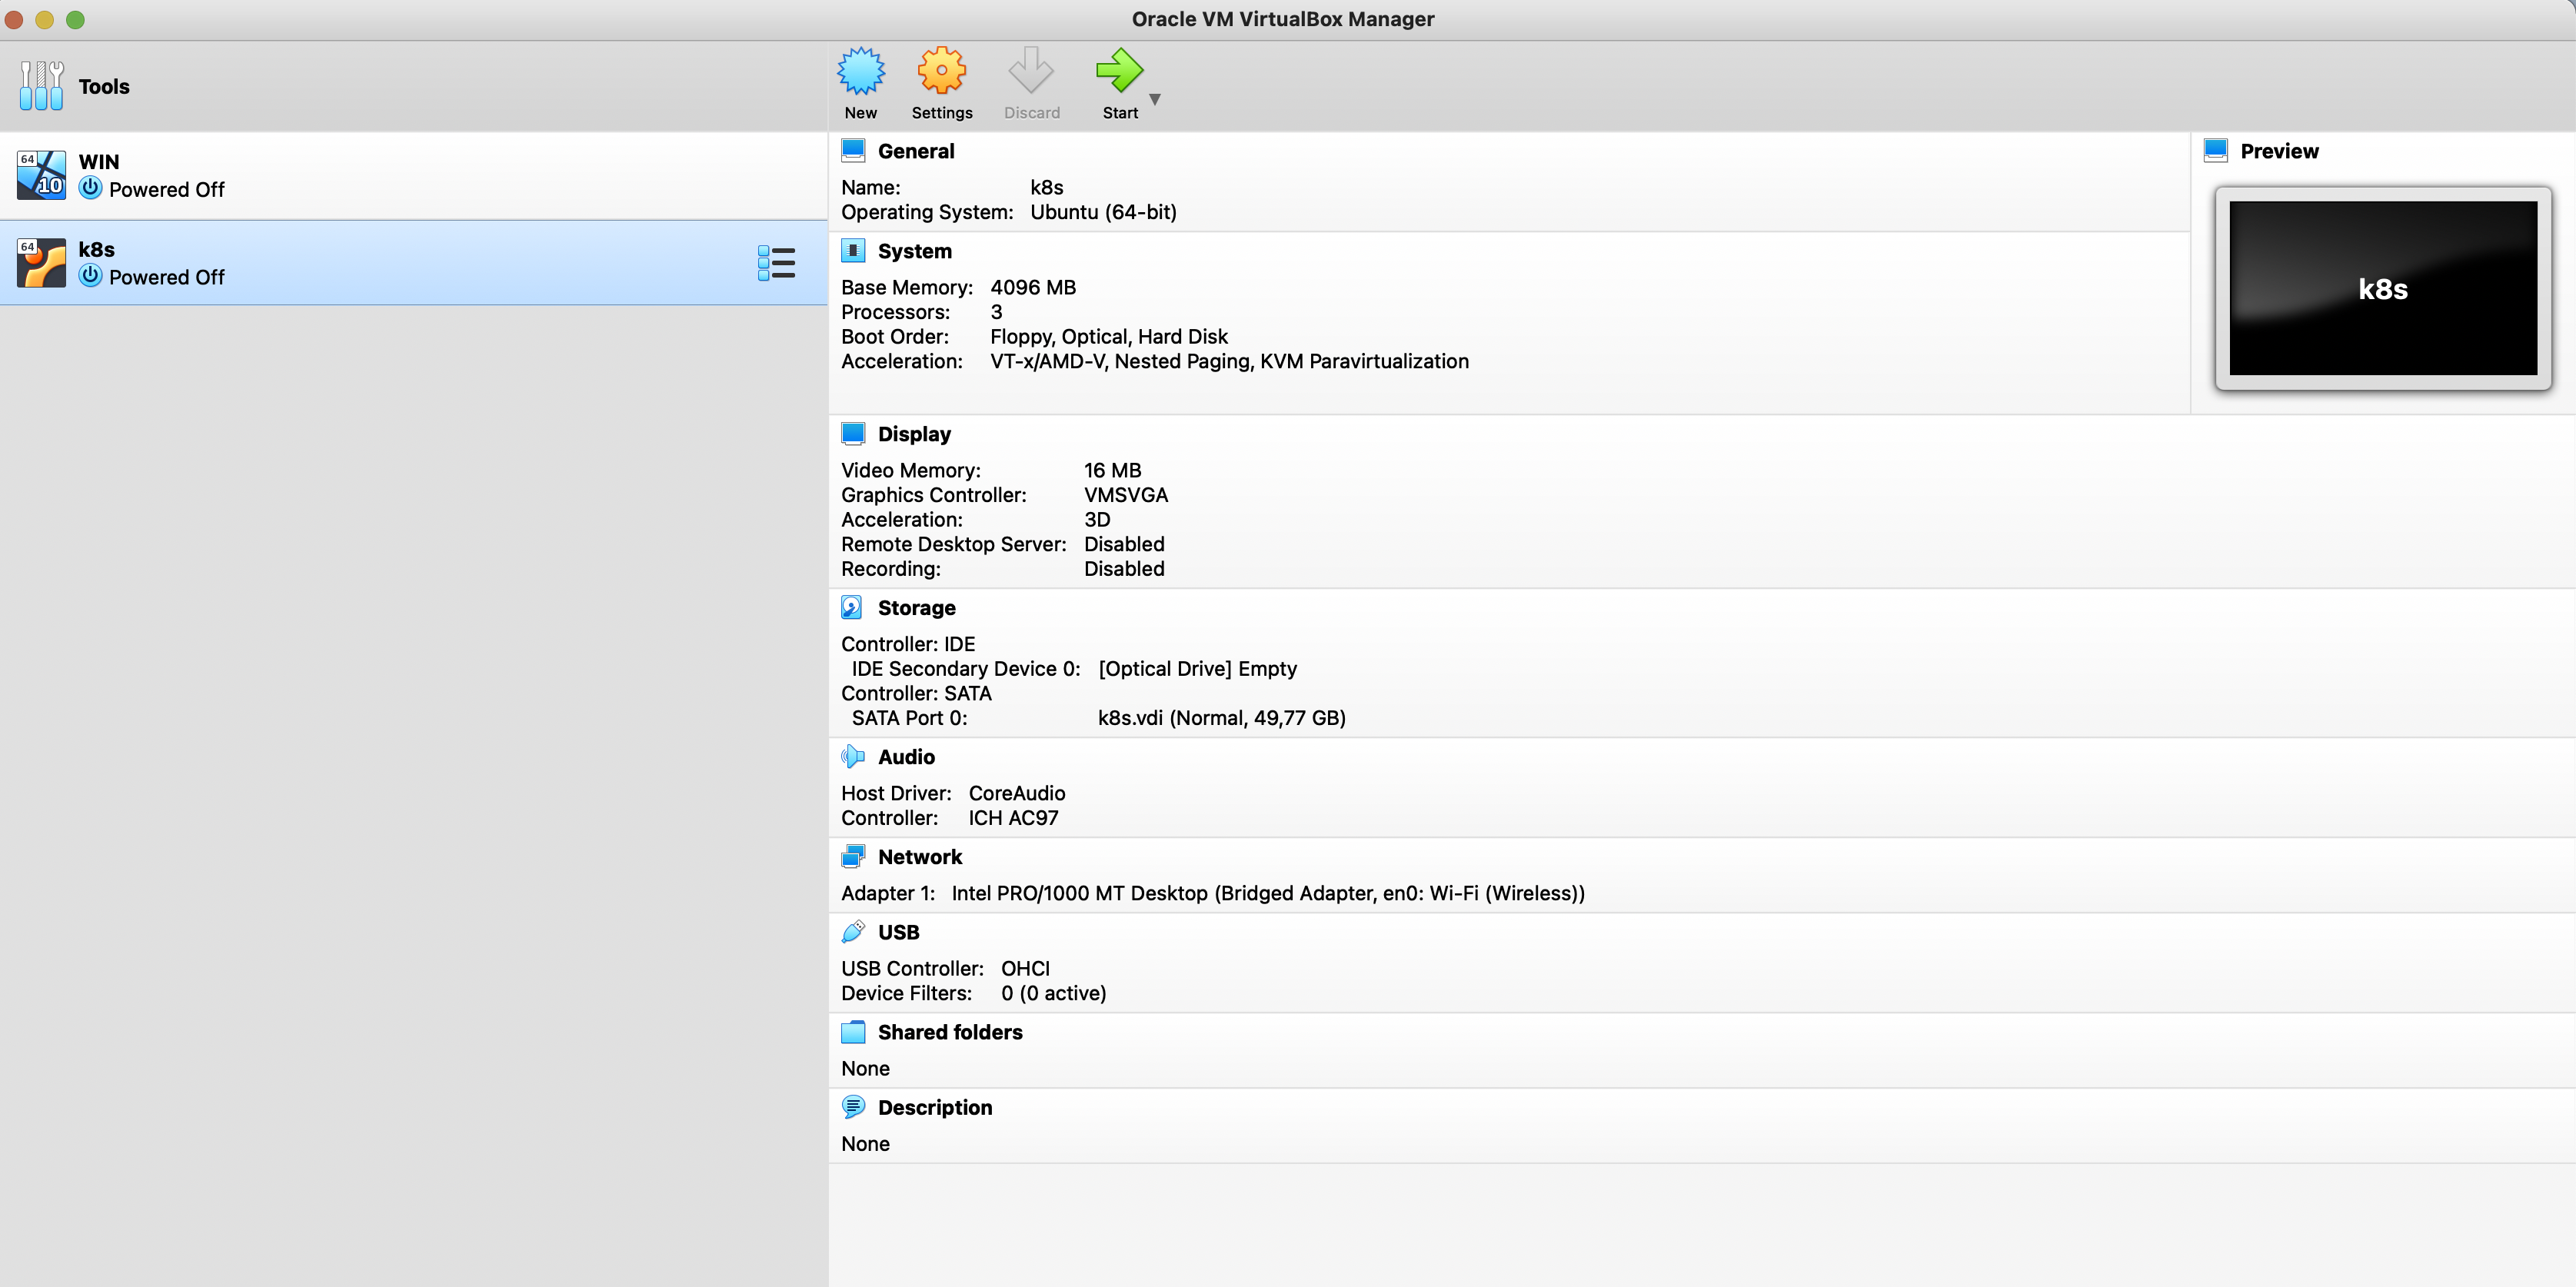
Task: Click the Preview panel icon
Action: 2216,150
